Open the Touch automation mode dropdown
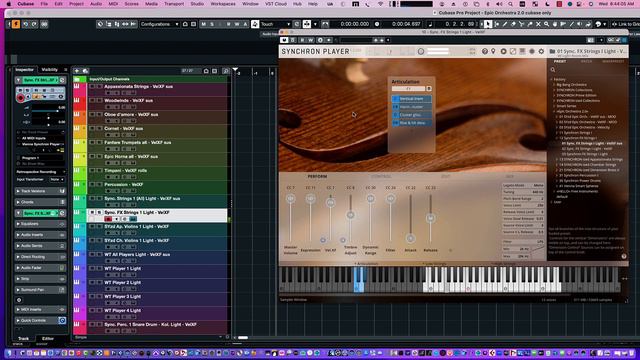This screenshot has height=360, width=640. click(x=276, y=24)
